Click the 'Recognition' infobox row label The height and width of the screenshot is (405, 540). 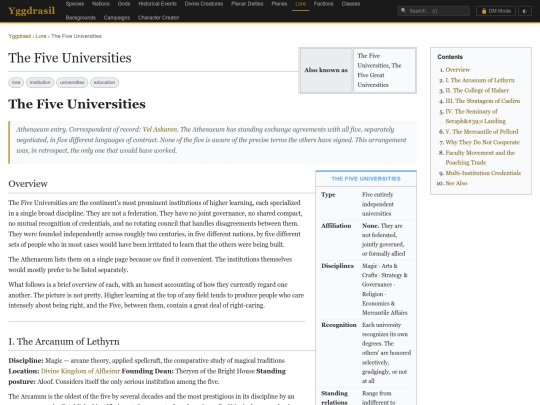[x=339, y=325]
